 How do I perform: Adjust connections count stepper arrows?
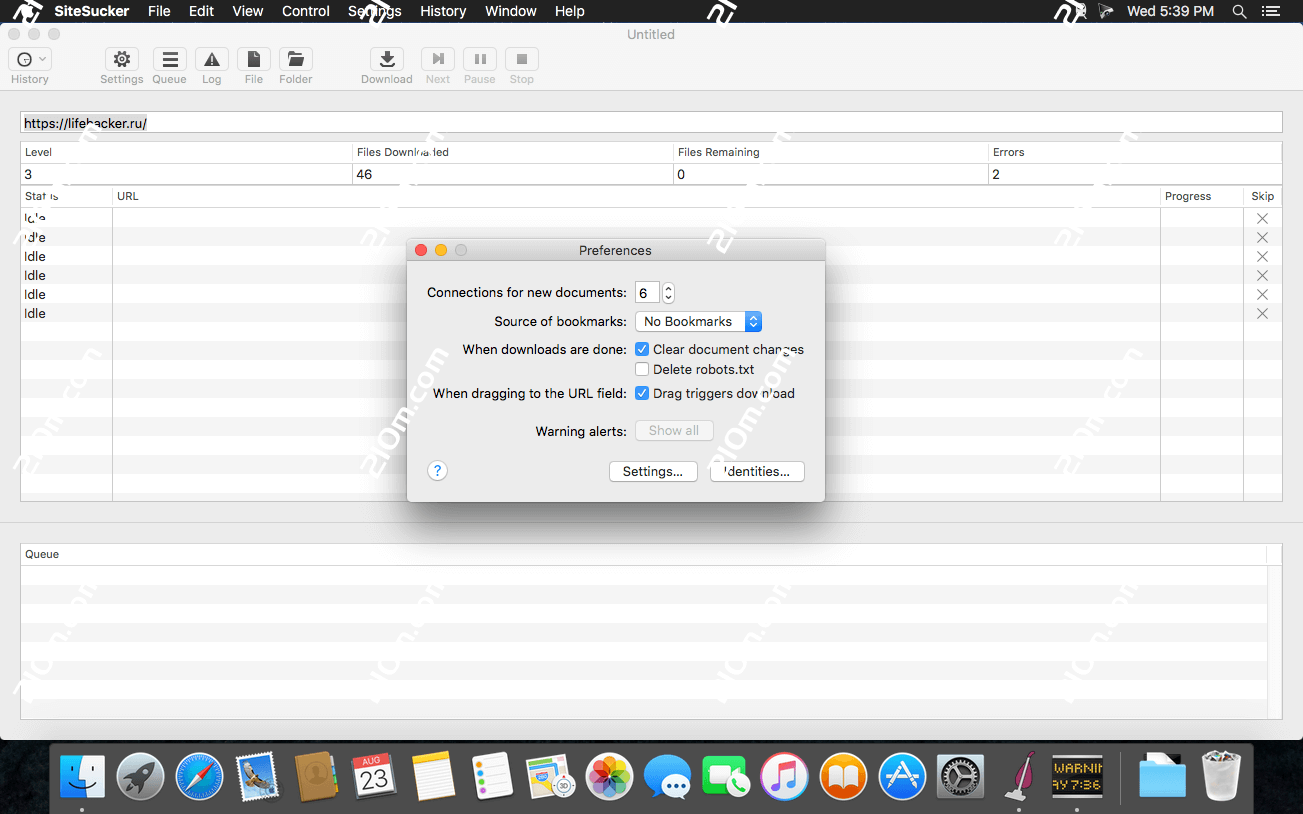[x=668, y=293]
